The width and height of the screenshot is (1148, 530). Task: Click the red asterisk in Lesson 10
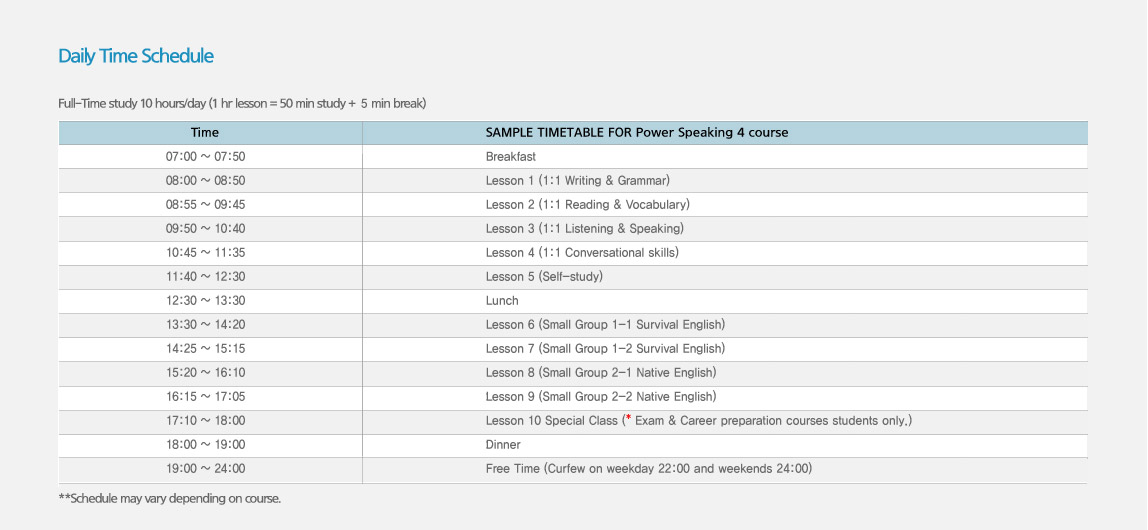coord(628,419)
